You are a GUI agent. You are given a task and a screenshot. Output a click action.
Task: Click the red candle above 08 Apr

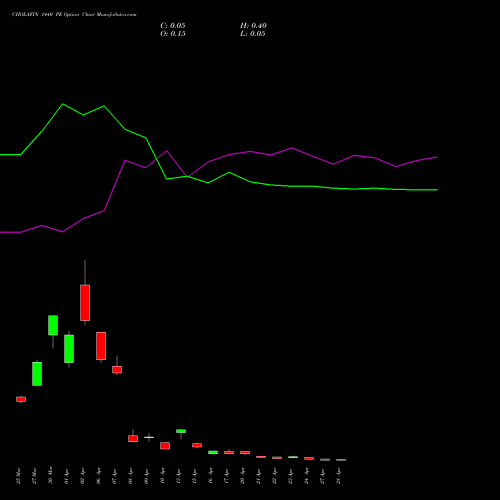pyautogui.click(x=133, y=439)
